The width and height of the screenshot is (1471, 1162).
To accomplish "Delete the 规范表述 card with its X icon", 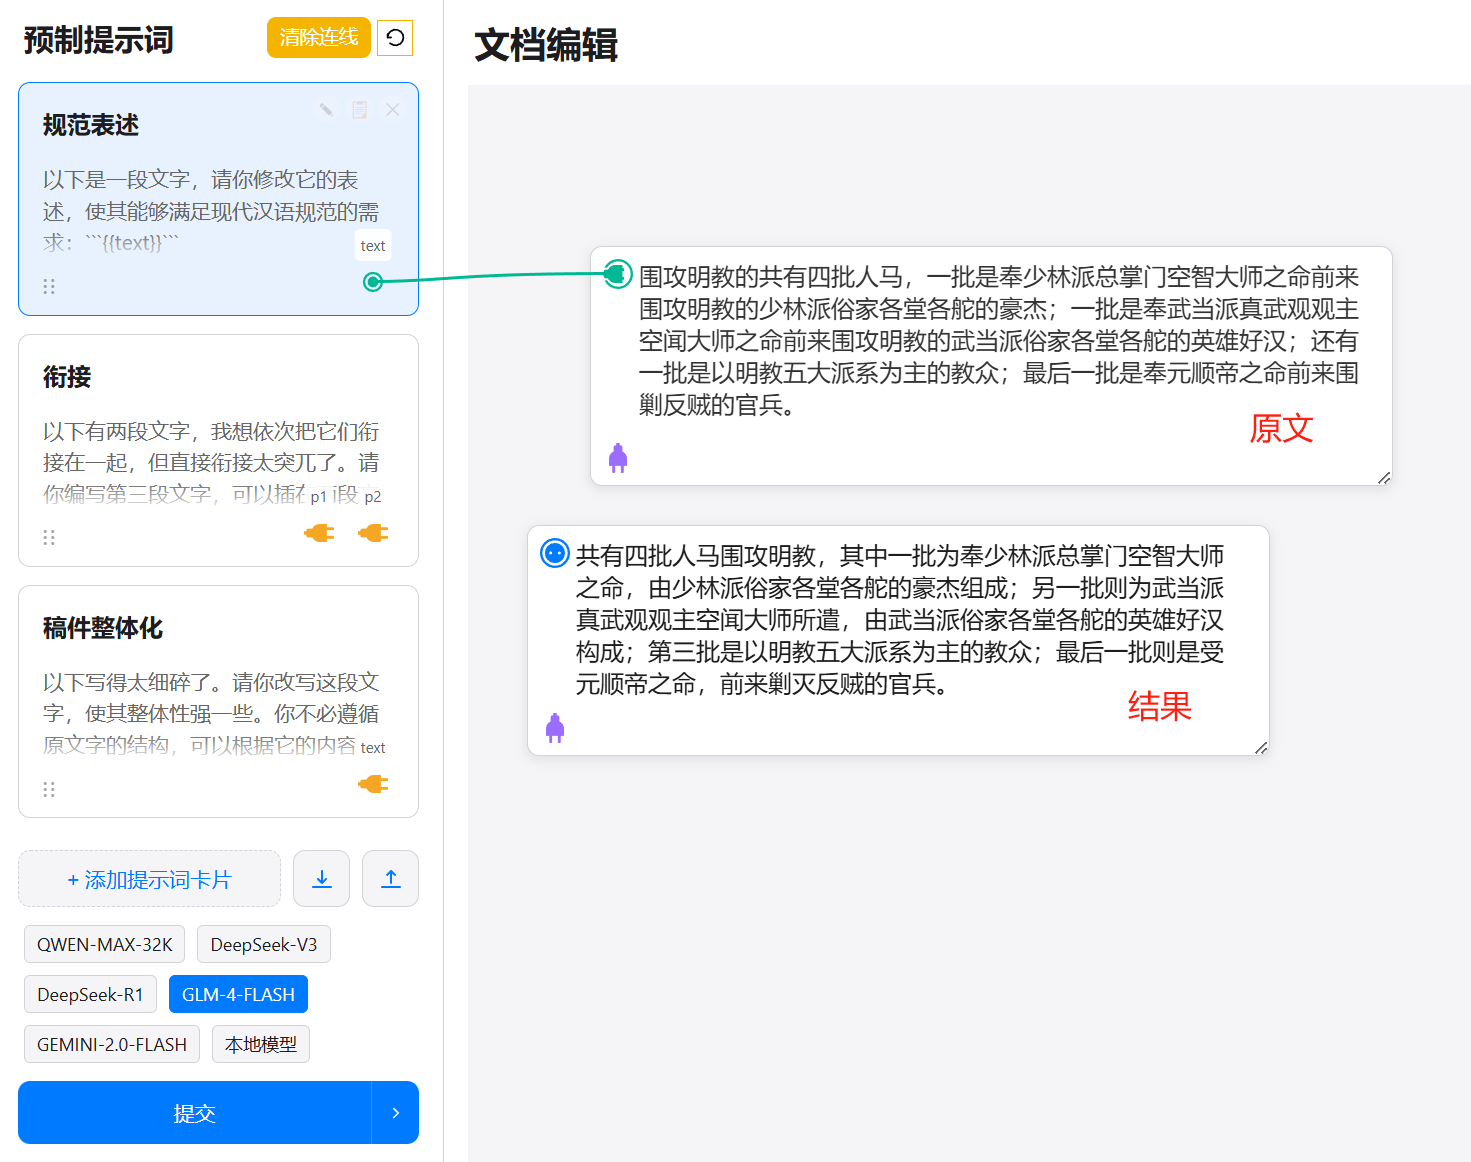I will [393, 110].
